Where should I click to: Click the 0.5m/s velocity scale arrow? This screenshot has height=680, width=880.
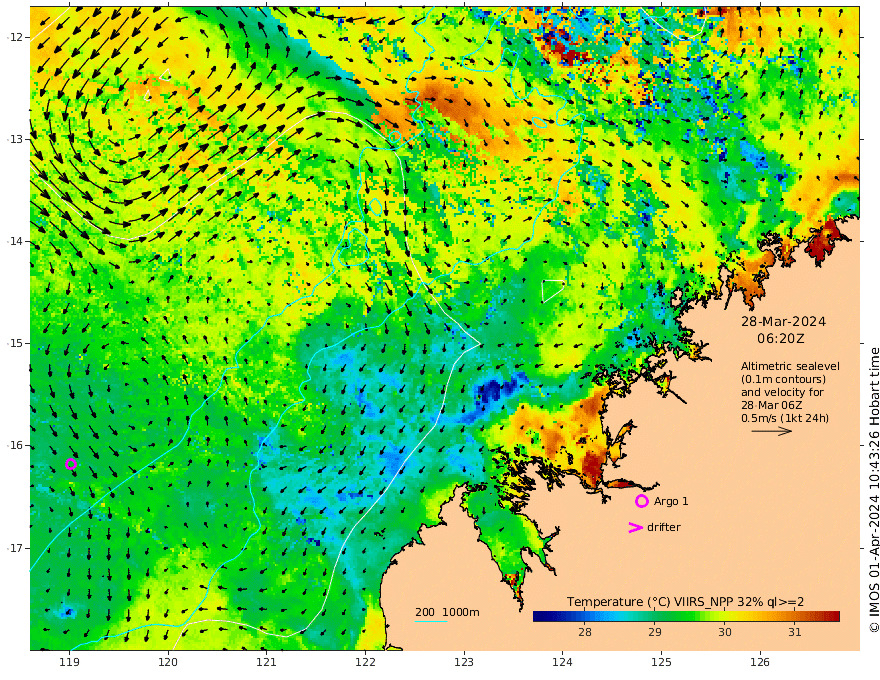coord(772,431)
